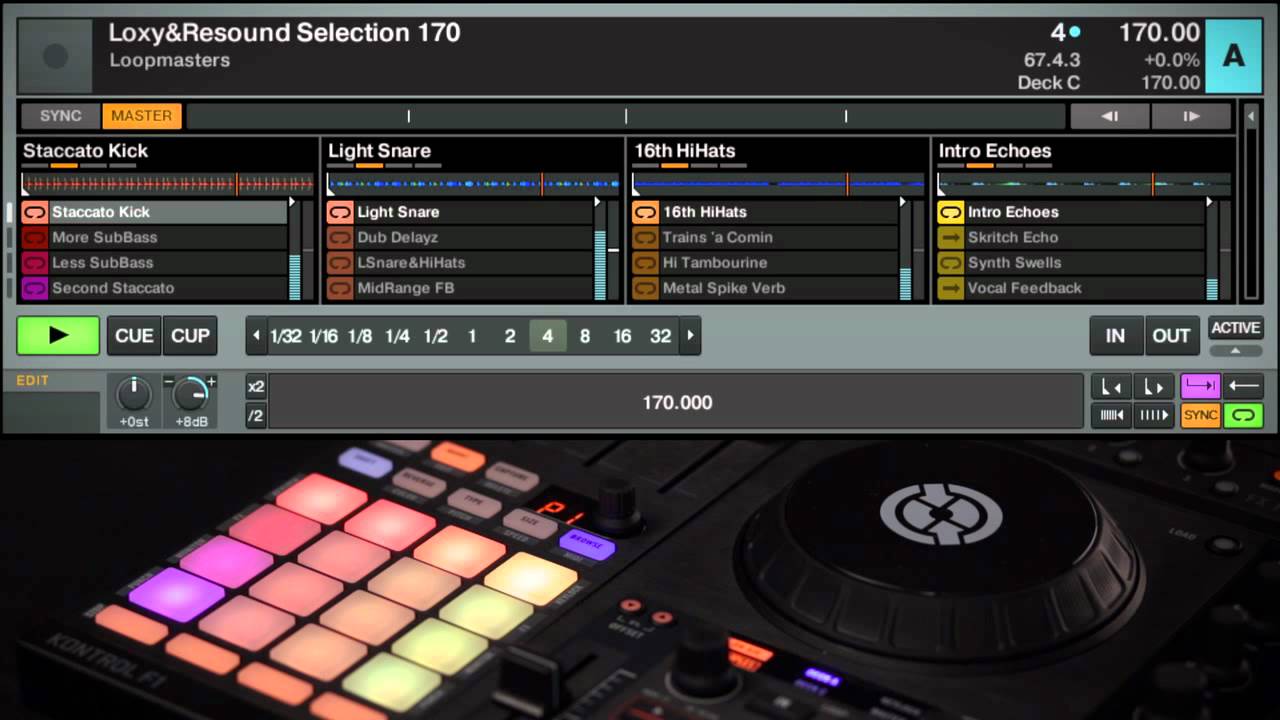1280x720 pixels.
Task: Click the pitch knob showing +0st
Action: (134, 395)
